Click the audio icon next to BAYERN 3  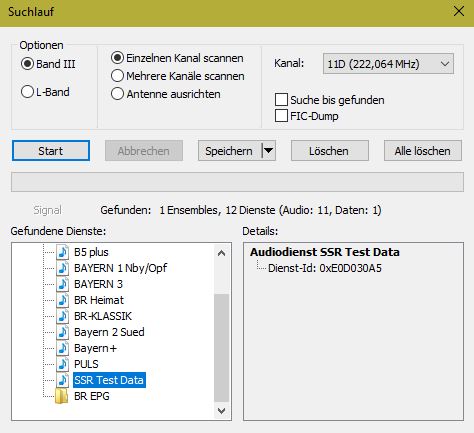pos(62,284)
